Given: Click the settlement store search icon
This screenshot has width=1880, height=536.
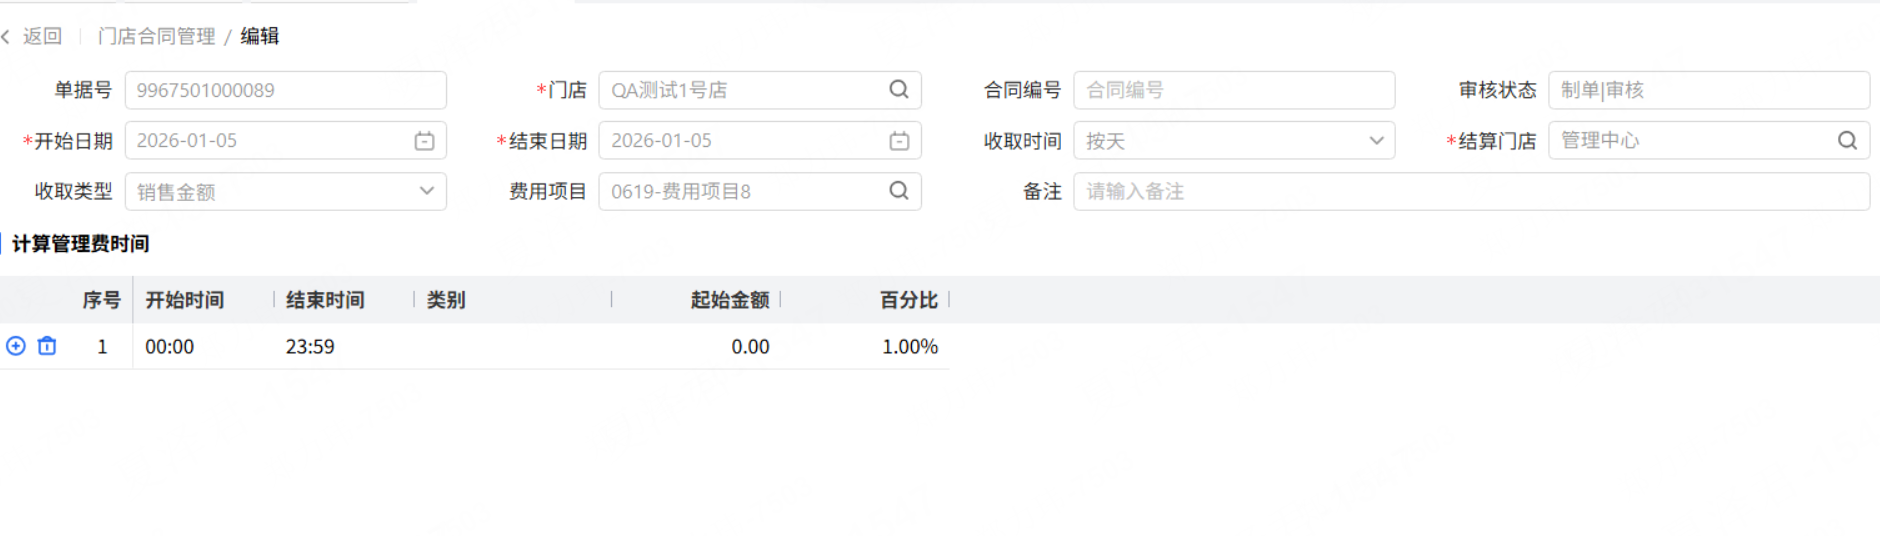Looking at the screenshot, I should click(1847, 141).
